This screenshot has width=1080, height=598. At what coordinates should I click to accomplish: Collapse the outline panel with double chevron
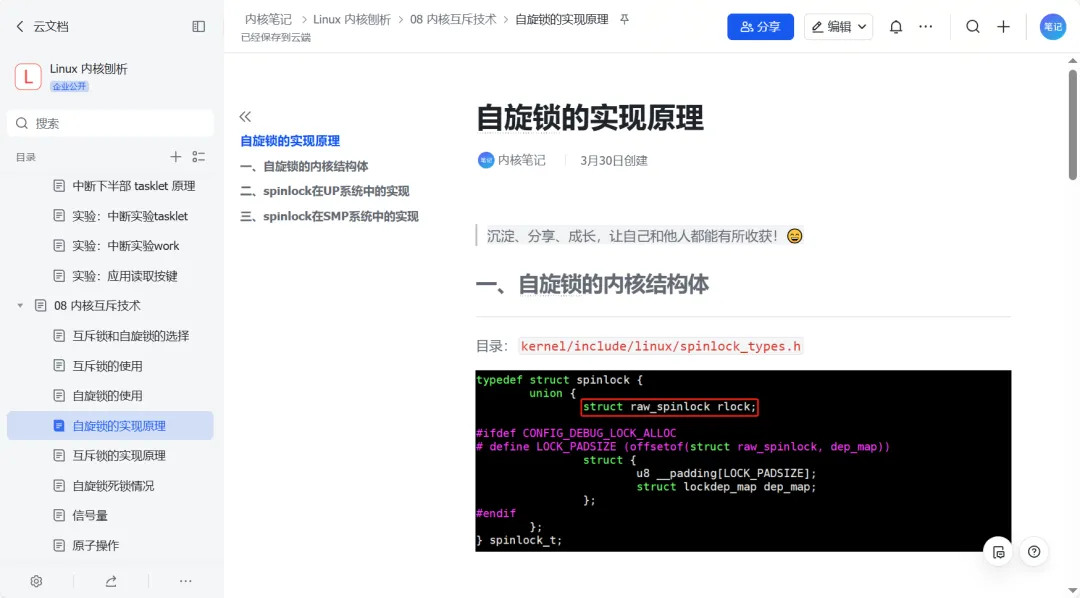pos(245,116)
